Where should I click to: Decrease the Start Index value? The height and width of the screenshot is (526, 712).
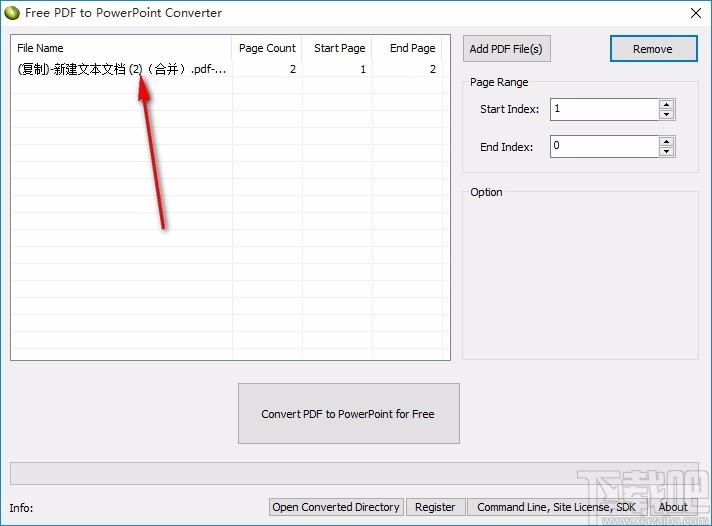[666, 114]
